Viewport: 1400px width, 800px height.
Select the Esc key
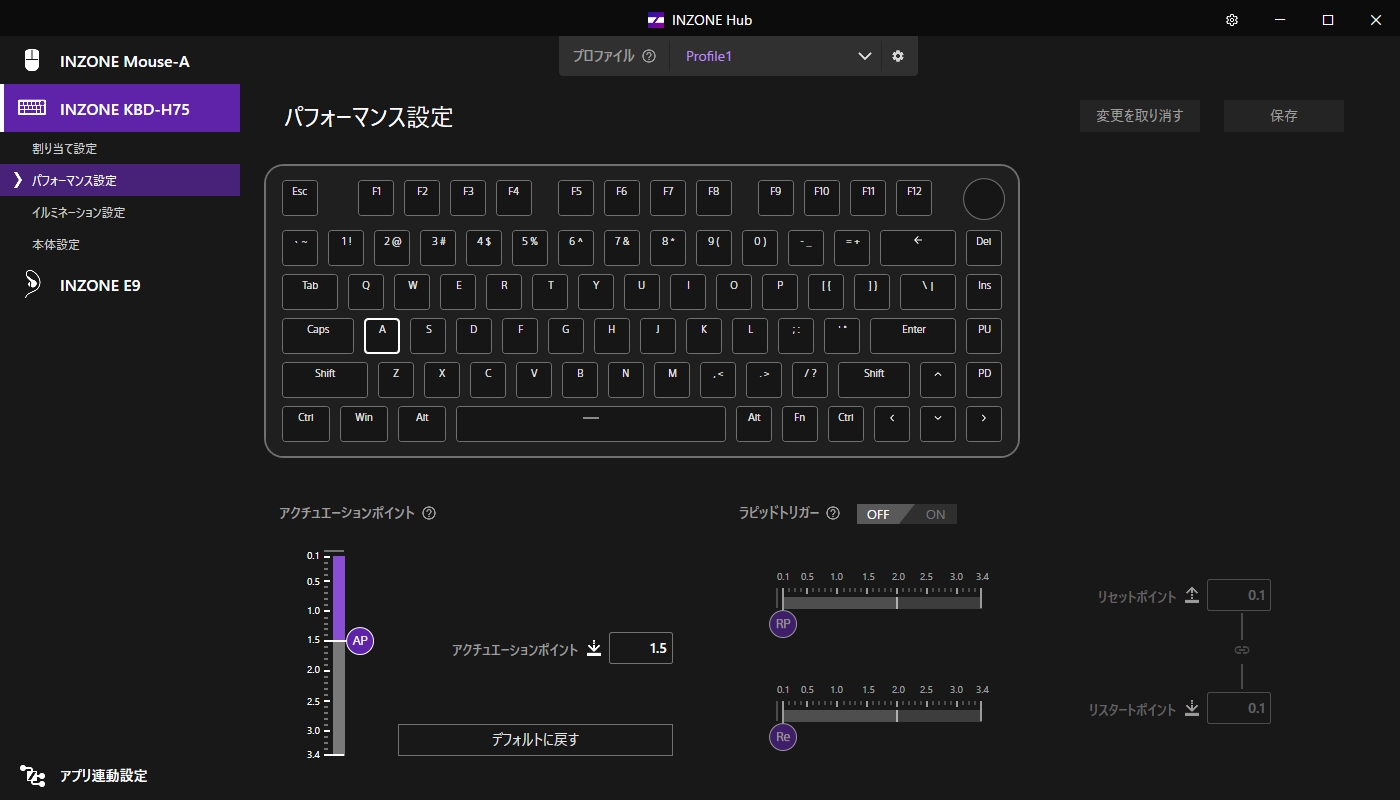[x=300, y=198]
